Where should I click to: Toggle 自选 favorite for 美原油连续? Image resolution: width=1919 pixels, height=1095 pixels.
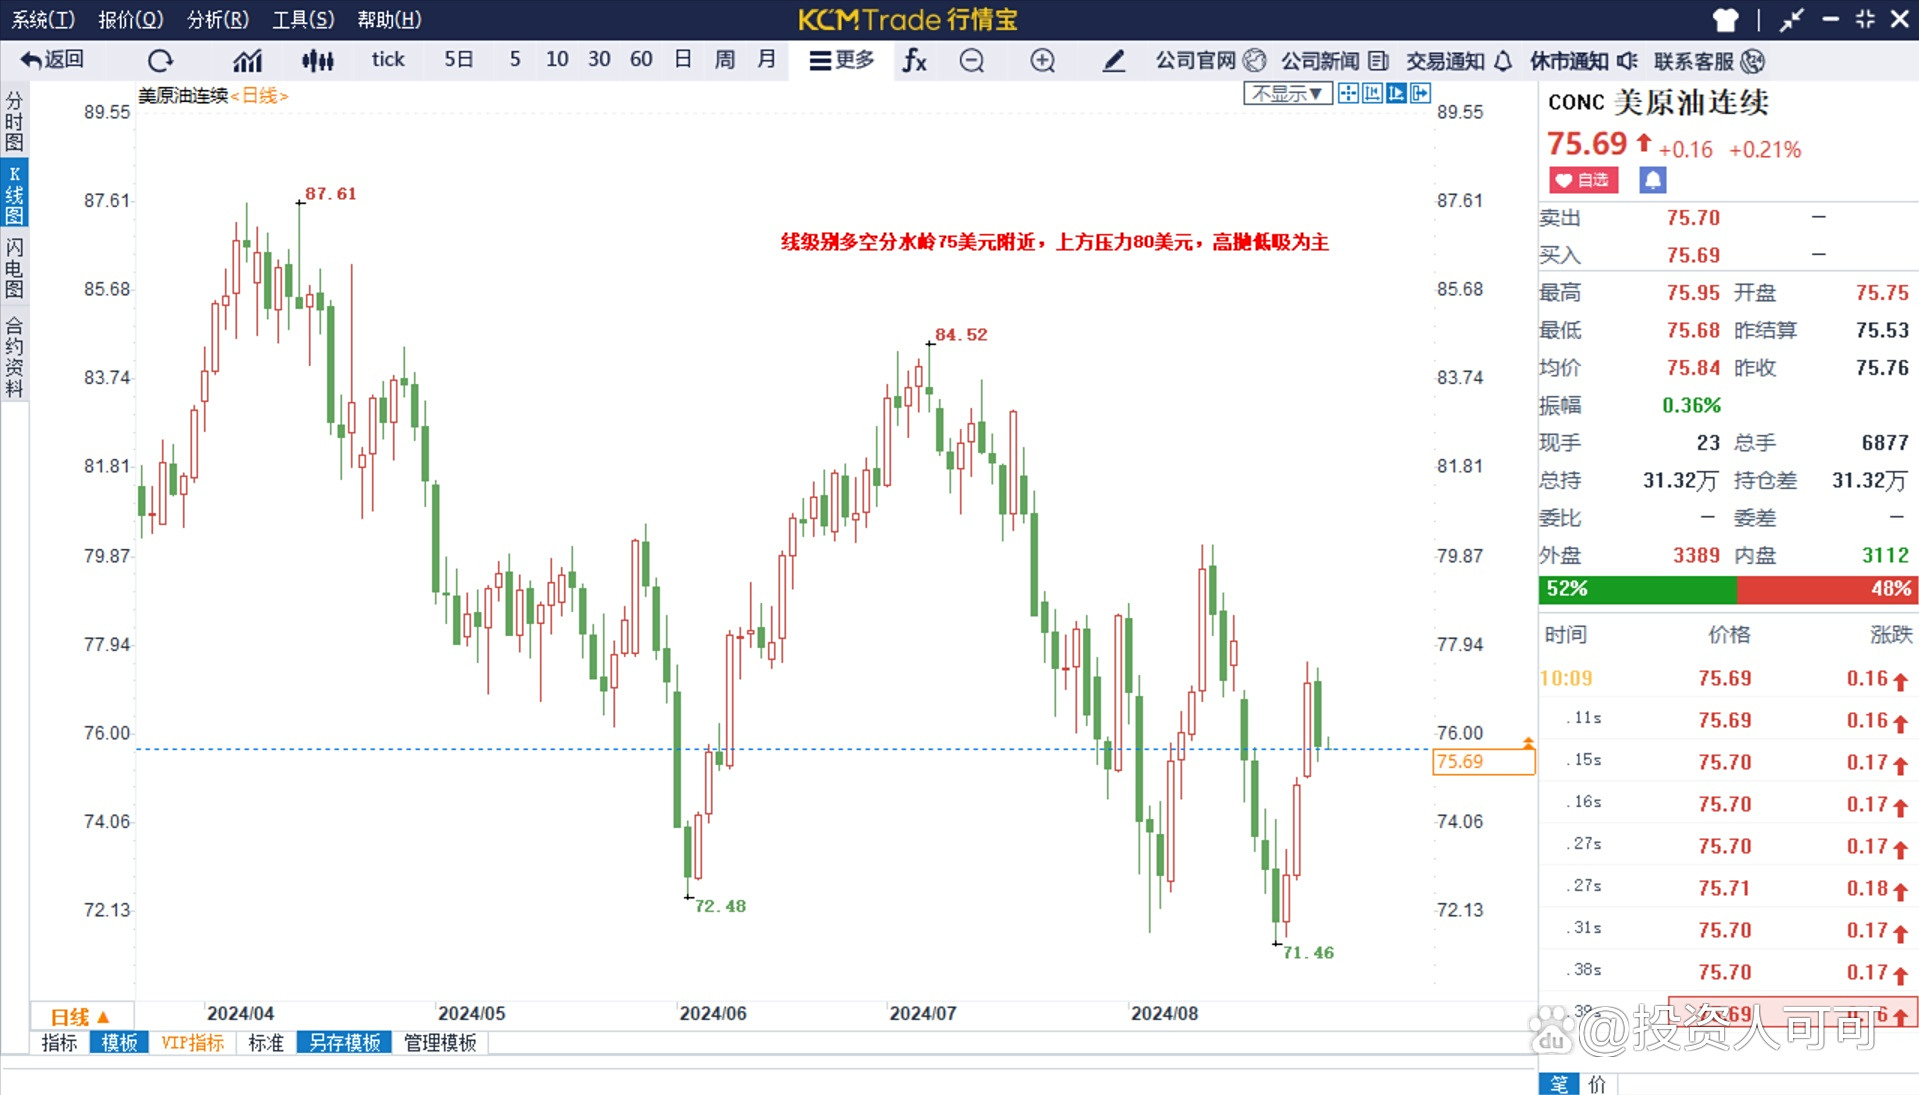(1583, 180)
